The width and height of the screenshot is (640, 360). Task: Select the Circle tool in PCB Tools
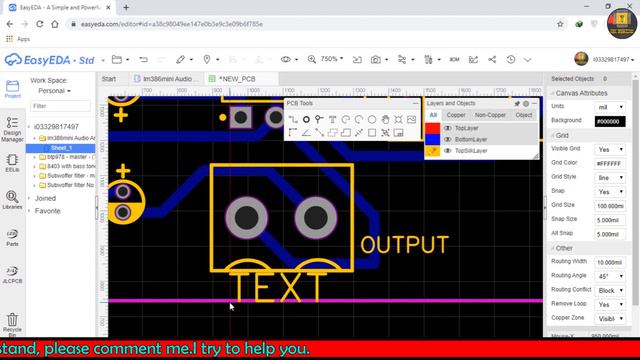tap(372, 120)
